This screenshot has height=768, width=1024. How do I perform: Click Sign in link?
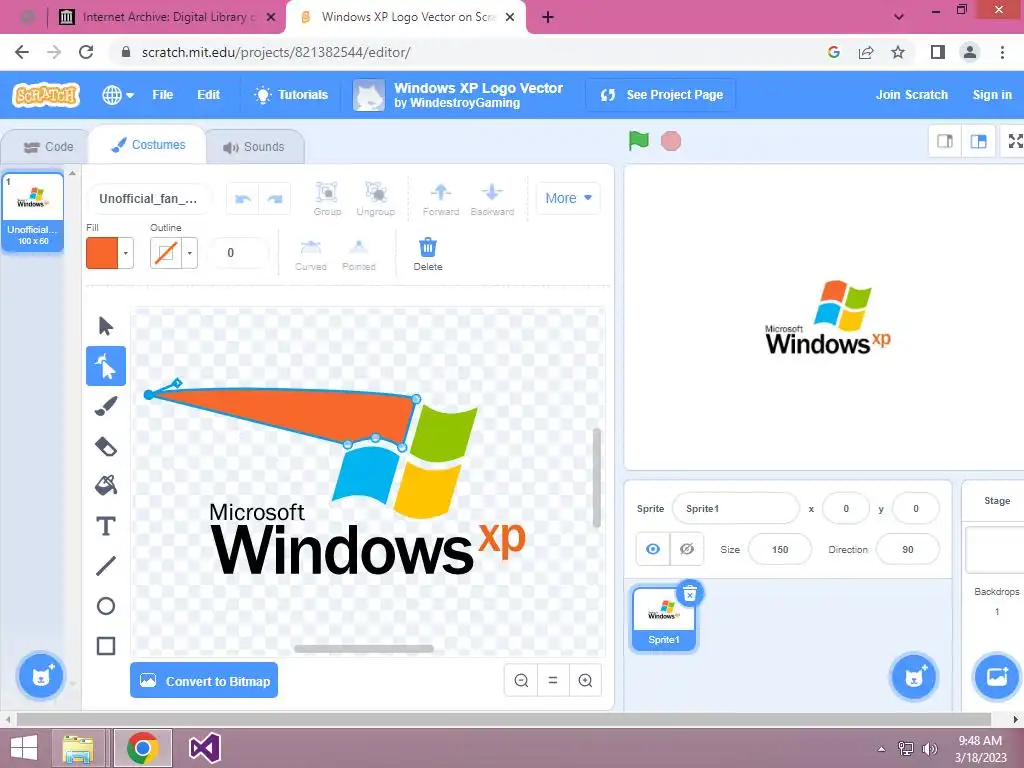pos(992,95)
